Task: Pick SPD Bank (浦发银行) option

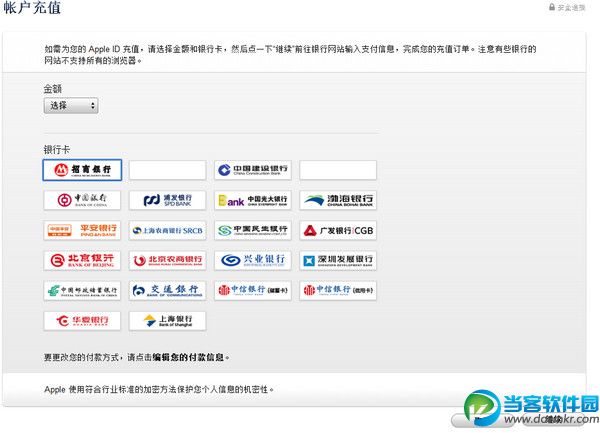Action: pos(168,200)
